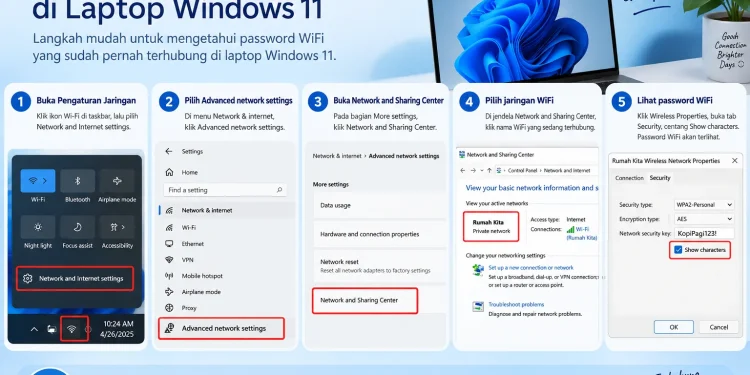Go back using Settings back arrow
Screen dimensions: 750x375
[x=168, y=151]
